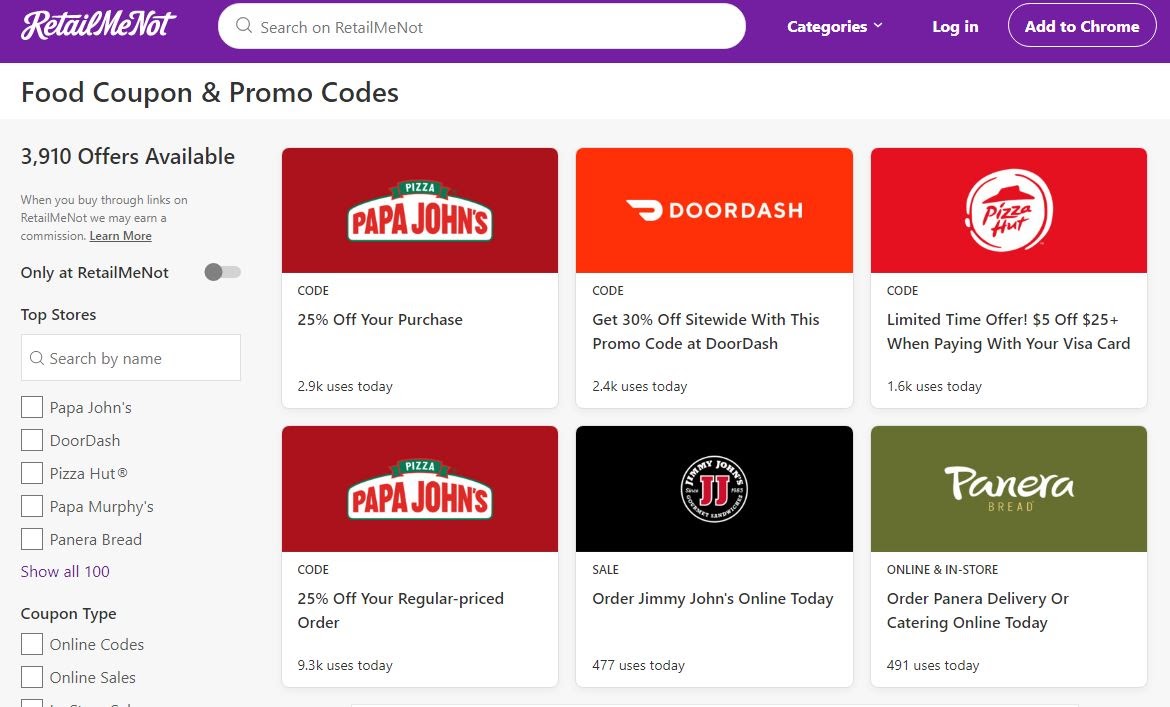Click inside the Search on RetailMeNot field
Image resolution: width=1170 pixels, height=707 pixels.
tap(480, 27)
